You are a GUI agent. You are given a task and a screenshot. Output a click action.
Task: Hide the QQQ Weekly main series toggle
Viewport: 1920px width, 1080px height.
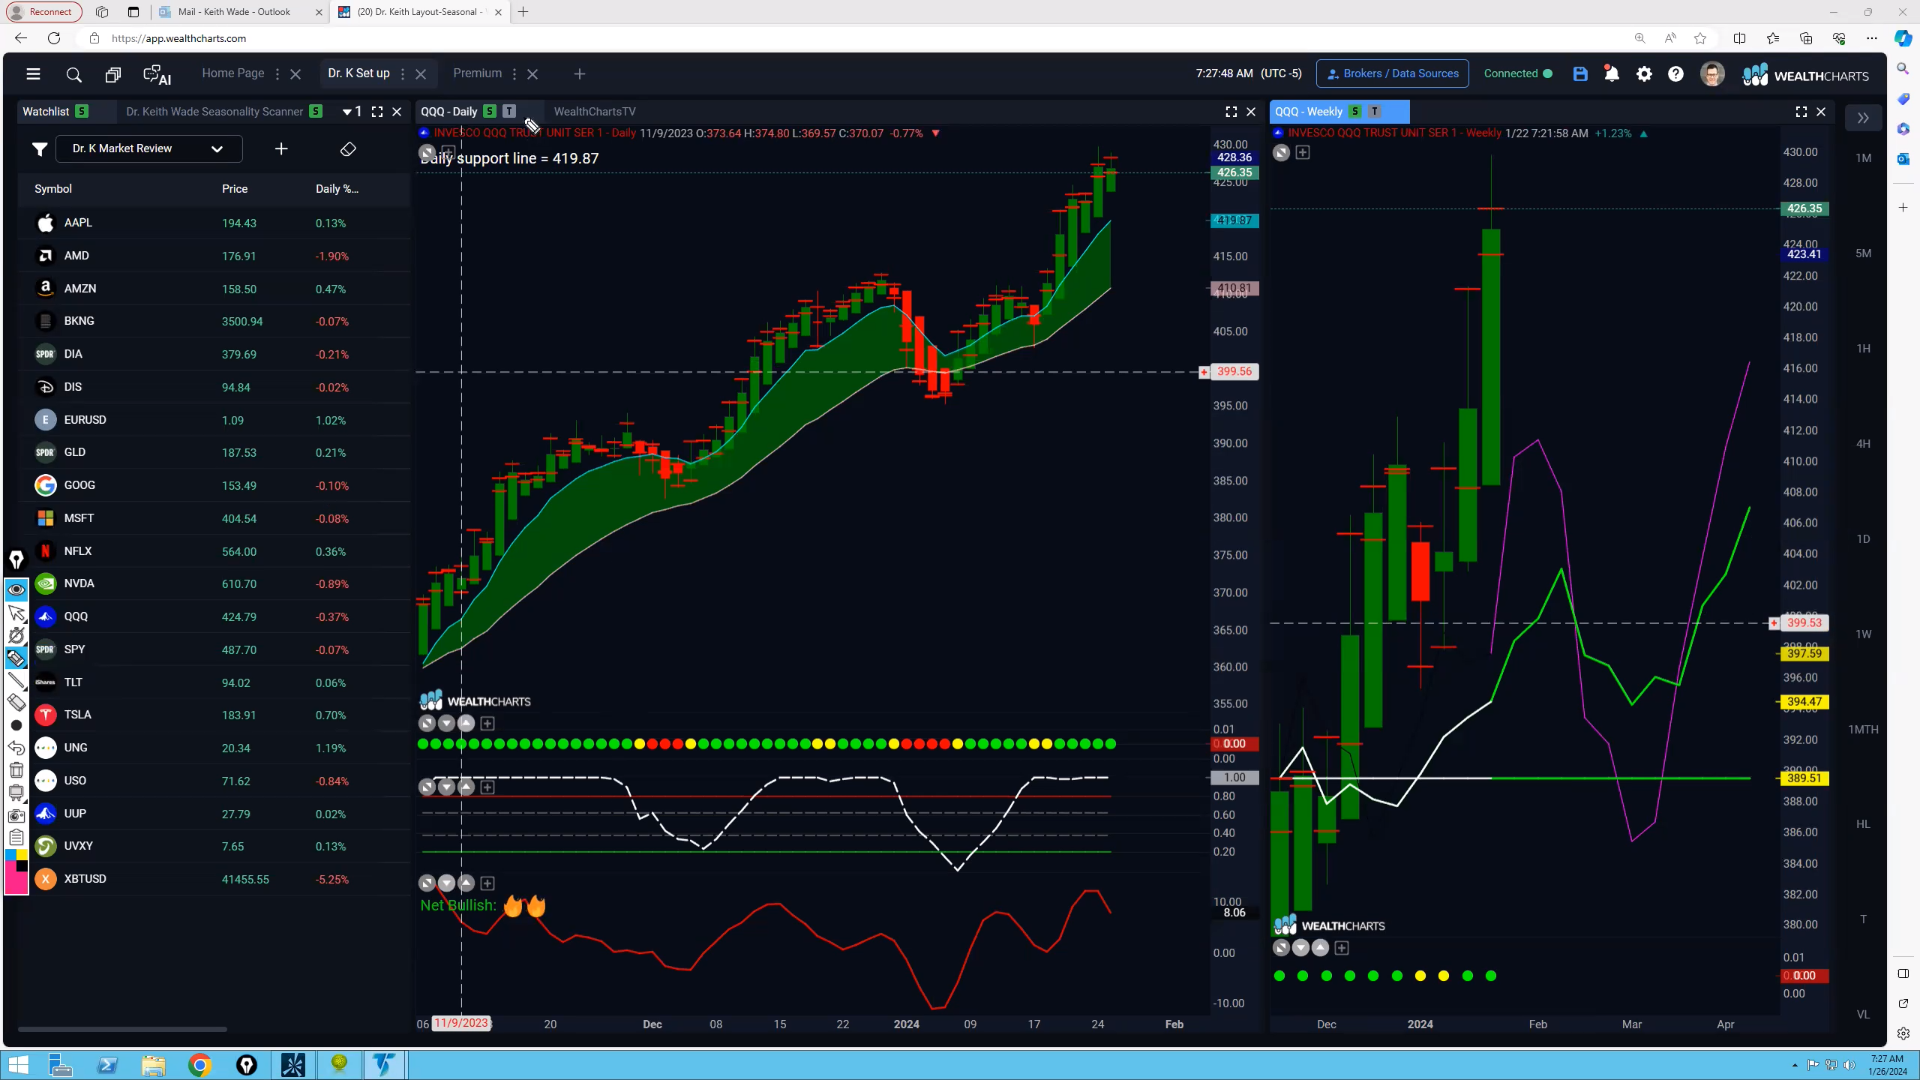click(x=1281, y=153)
